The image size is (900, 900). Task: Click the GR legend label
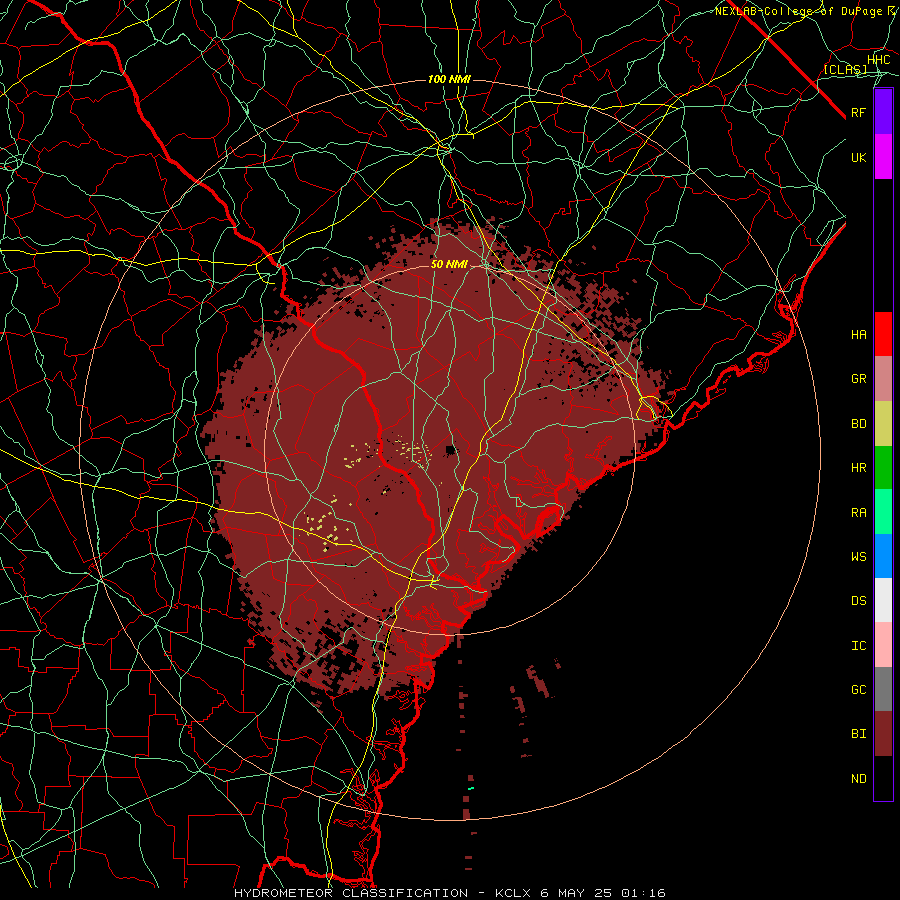(x=858, y=379)
